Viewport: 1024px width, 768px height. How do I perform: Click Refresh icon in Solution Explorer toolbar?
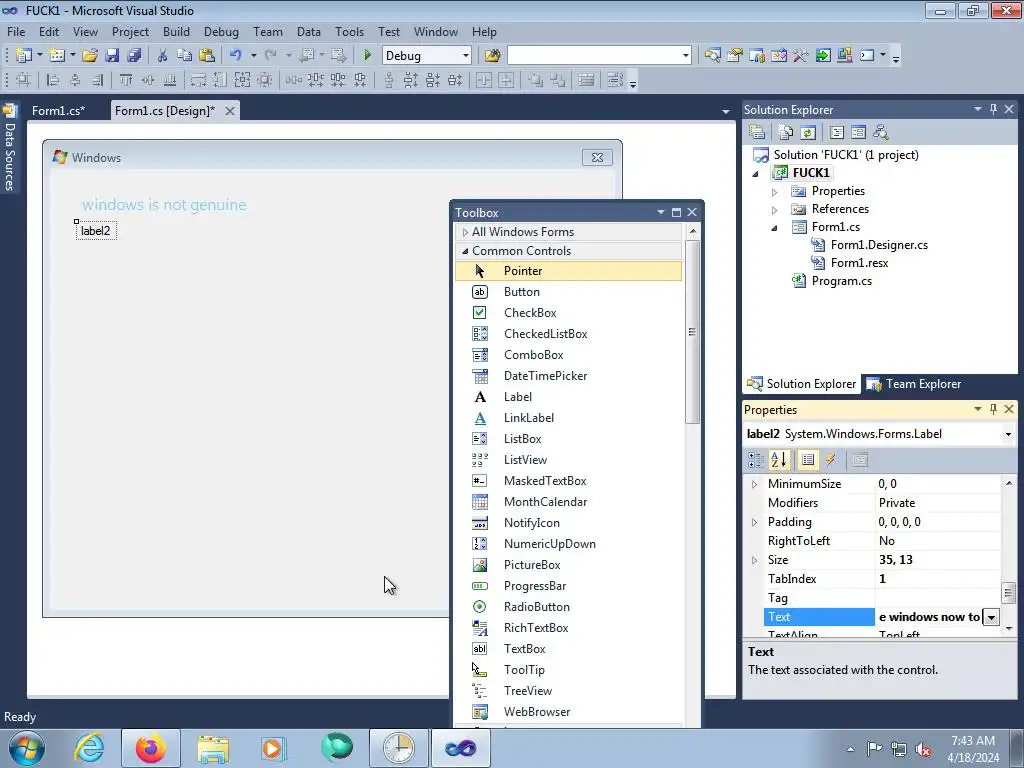(808, 133)
